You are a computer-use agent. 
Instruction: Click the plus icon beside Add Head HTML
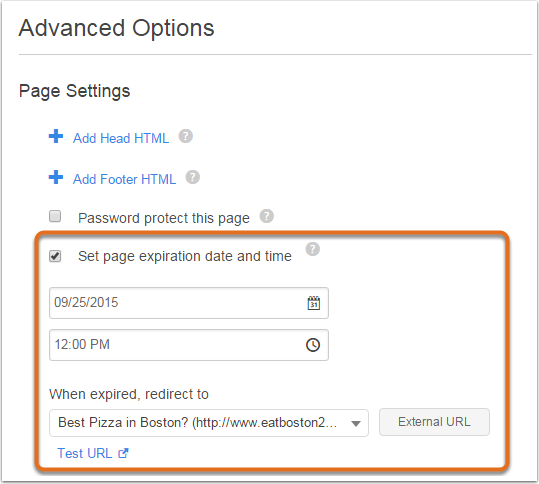point(56,136)
